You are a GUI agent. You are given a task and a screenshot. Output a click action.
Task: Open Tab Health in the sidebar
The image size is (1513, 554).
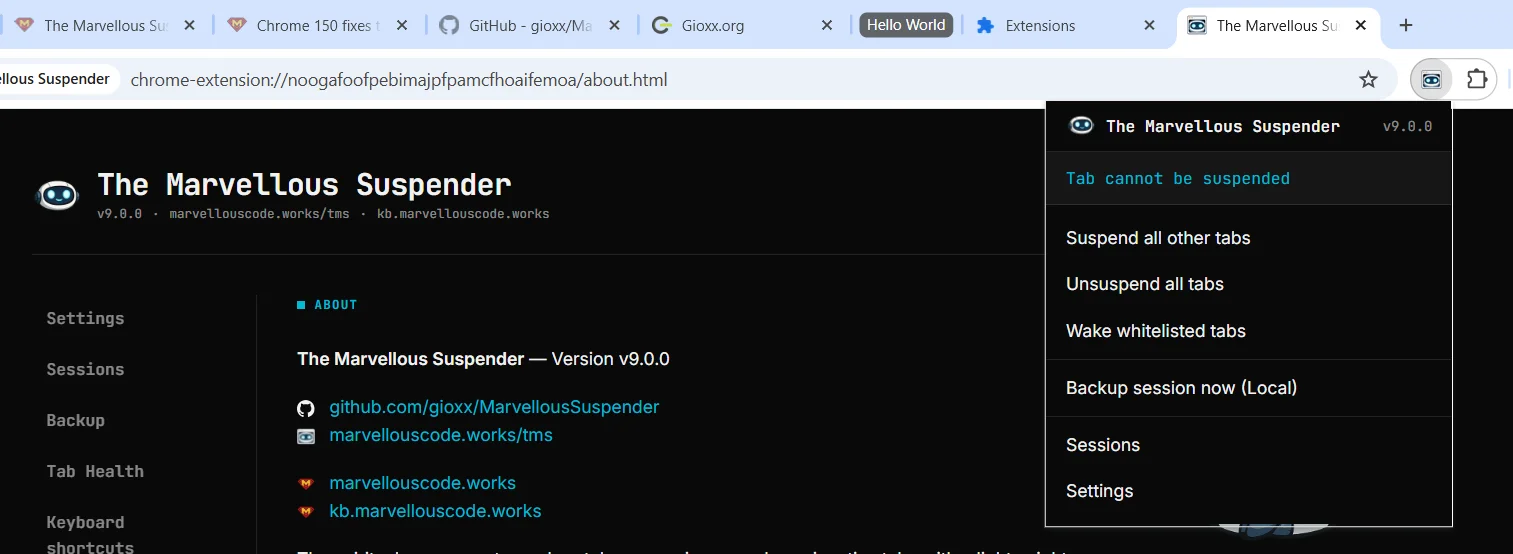(95, 471)
